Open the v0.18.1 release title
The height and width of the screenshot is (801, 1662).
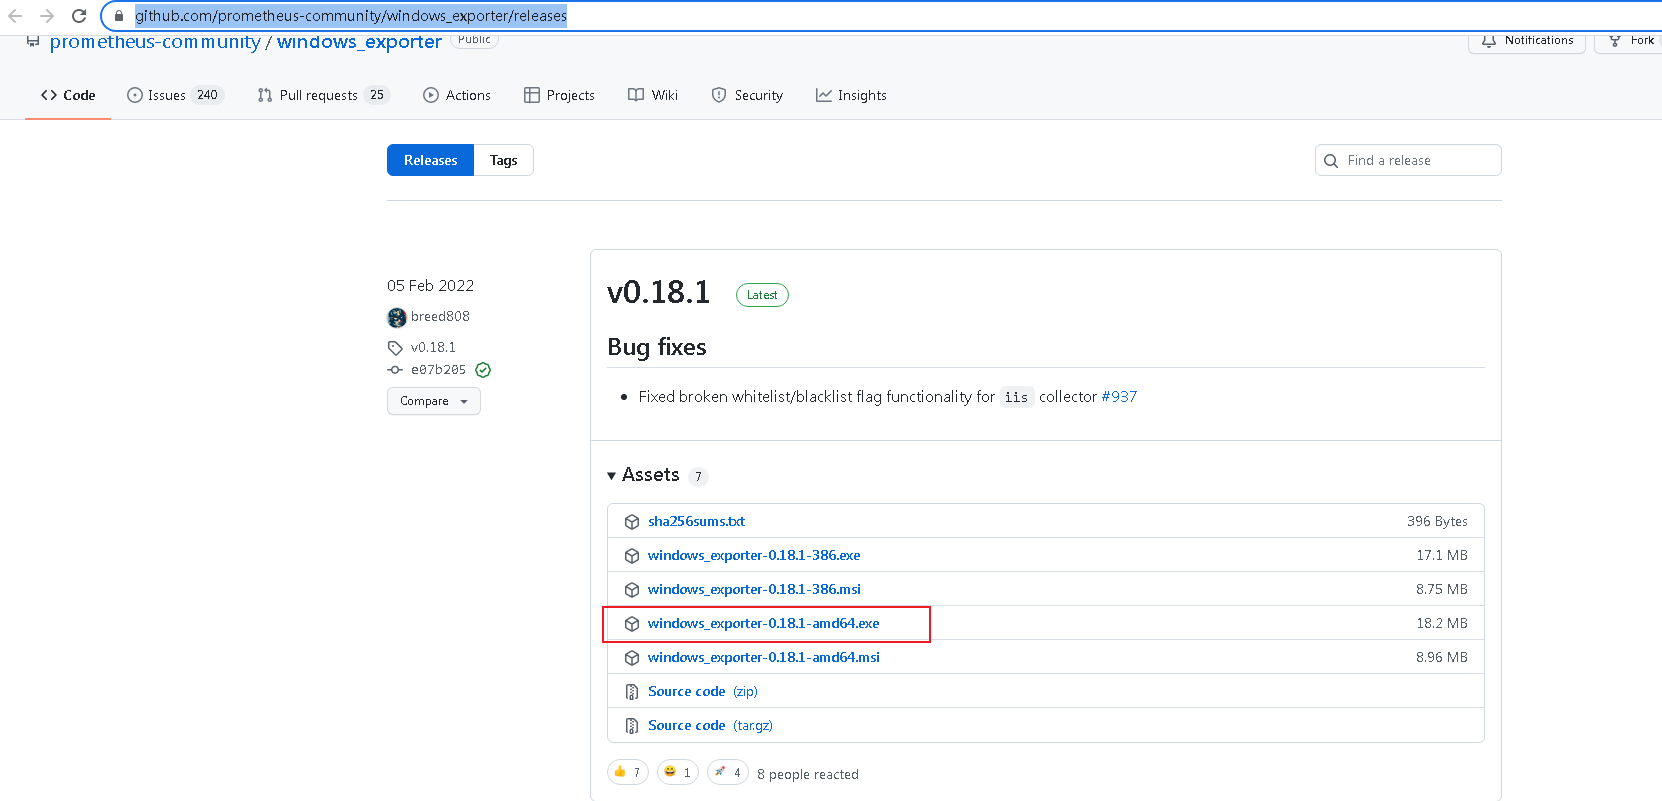point(658,292)
